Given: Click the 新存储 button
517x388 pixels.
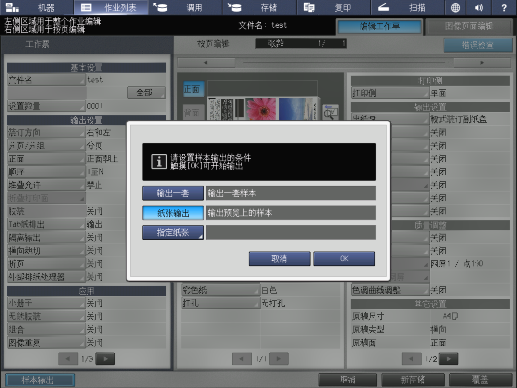Looking at the screenshot, I should [413, 380].
